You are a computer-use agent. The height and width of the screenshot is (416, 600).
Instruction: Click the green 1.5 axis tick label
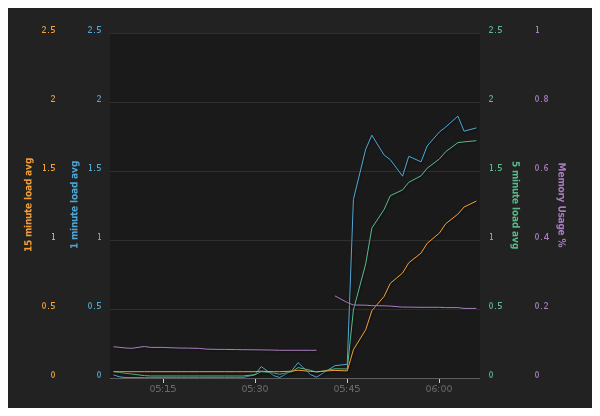coord(496,168)
